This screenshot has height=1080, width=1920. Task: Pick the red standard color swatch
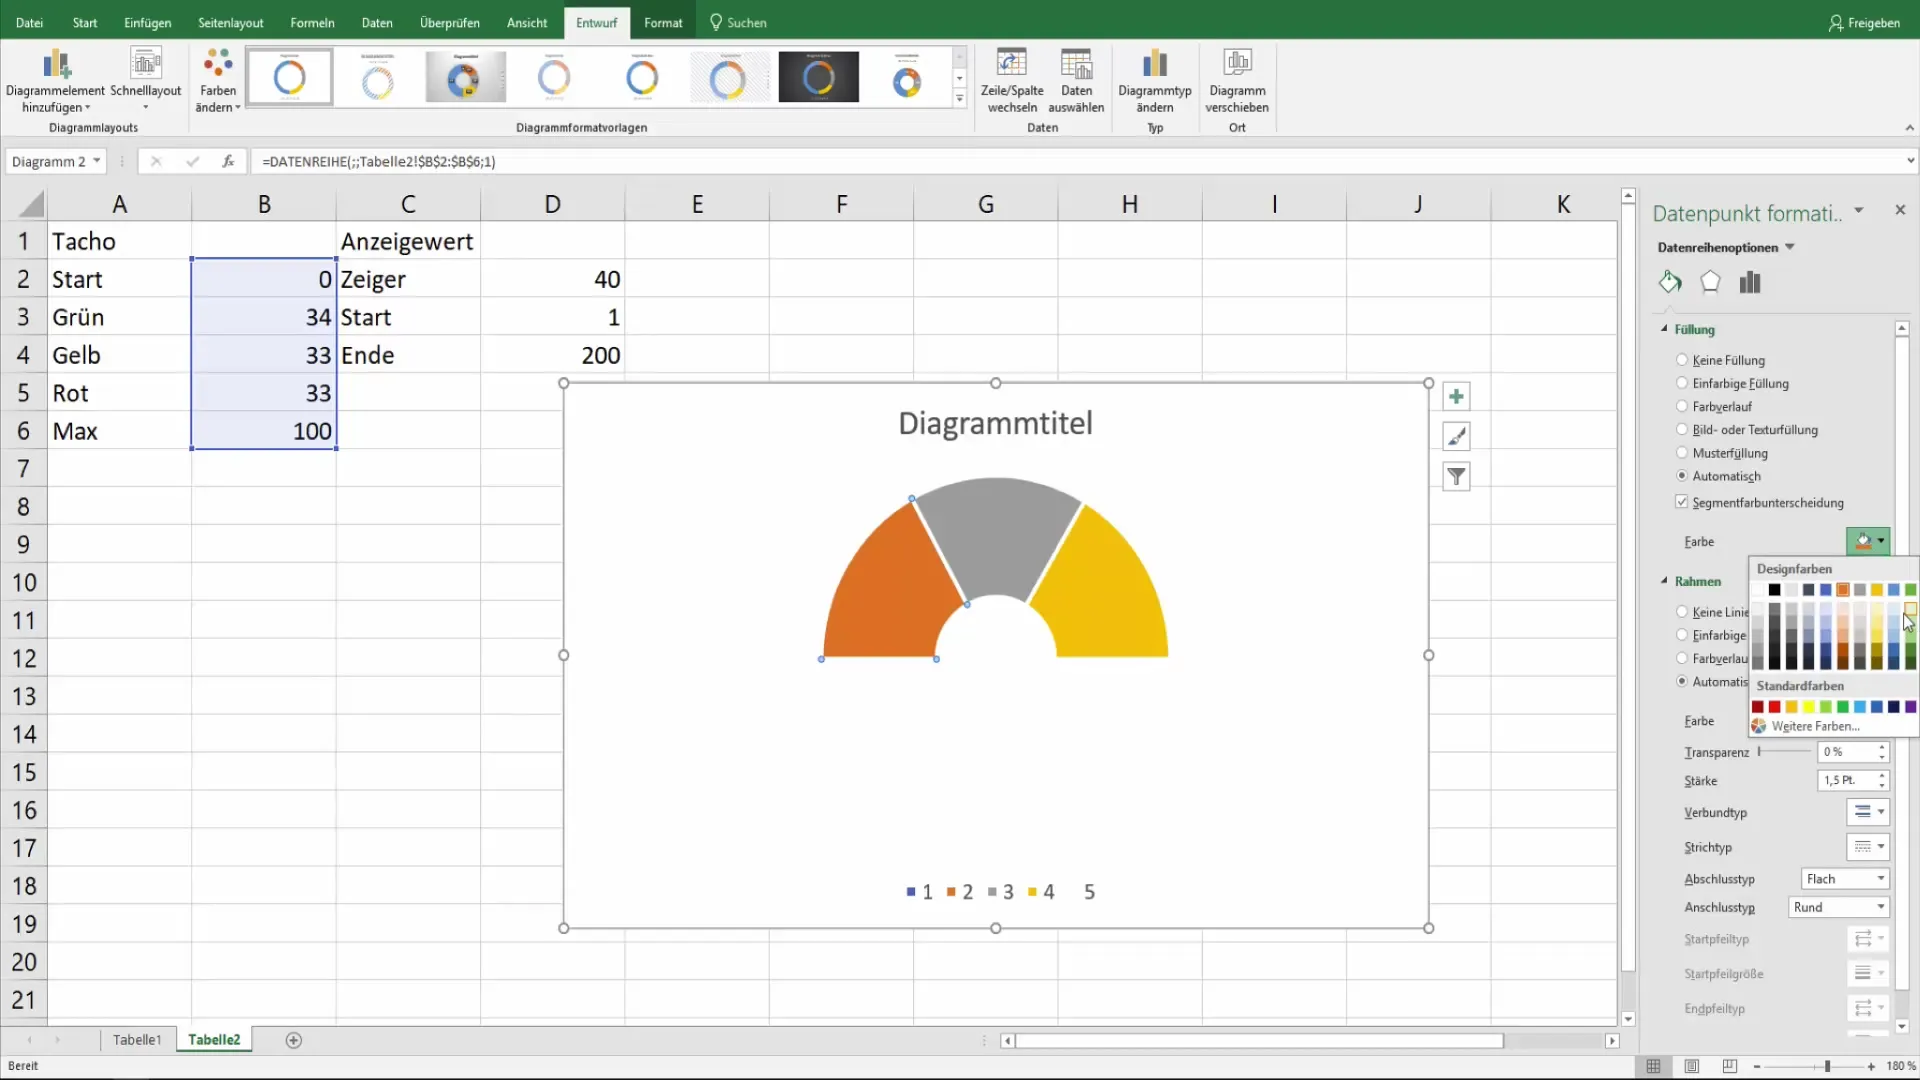point(1774,707)
